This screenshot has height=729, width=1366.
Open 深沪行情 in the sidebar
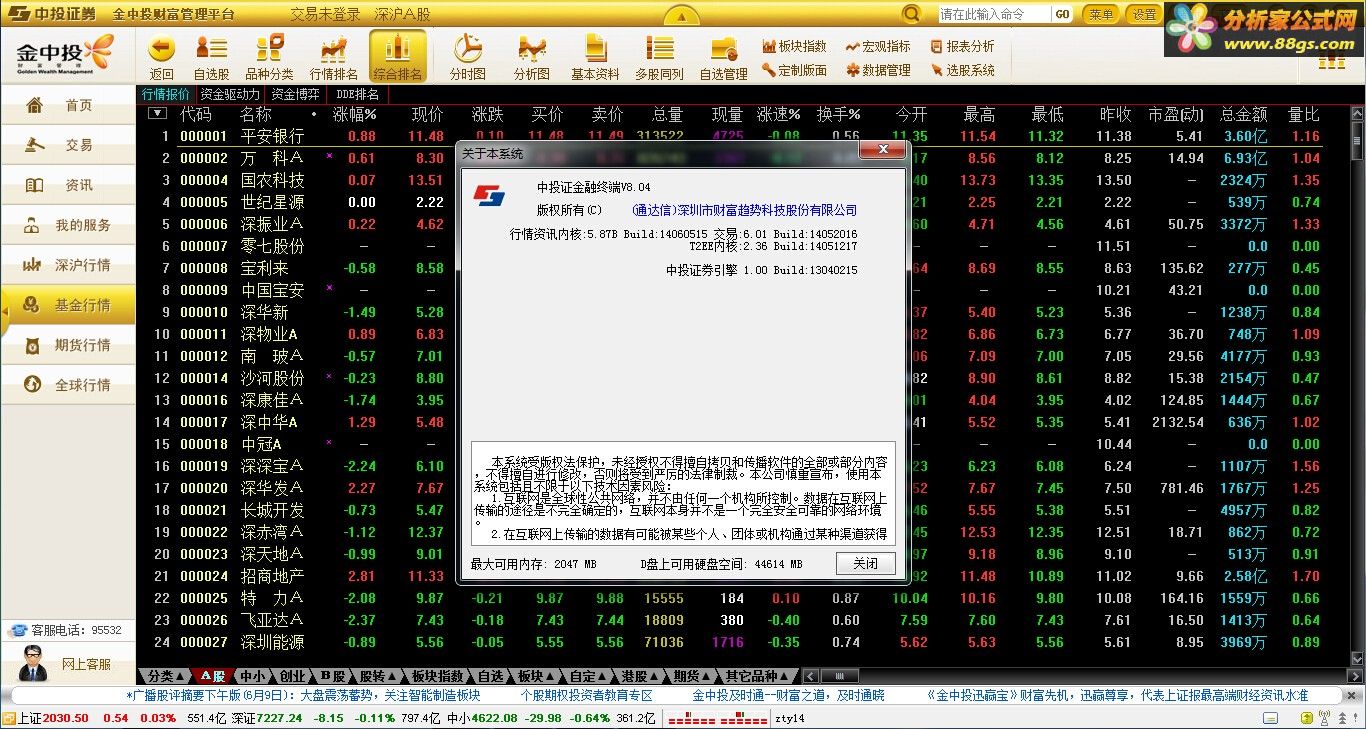tap(68, 265)
